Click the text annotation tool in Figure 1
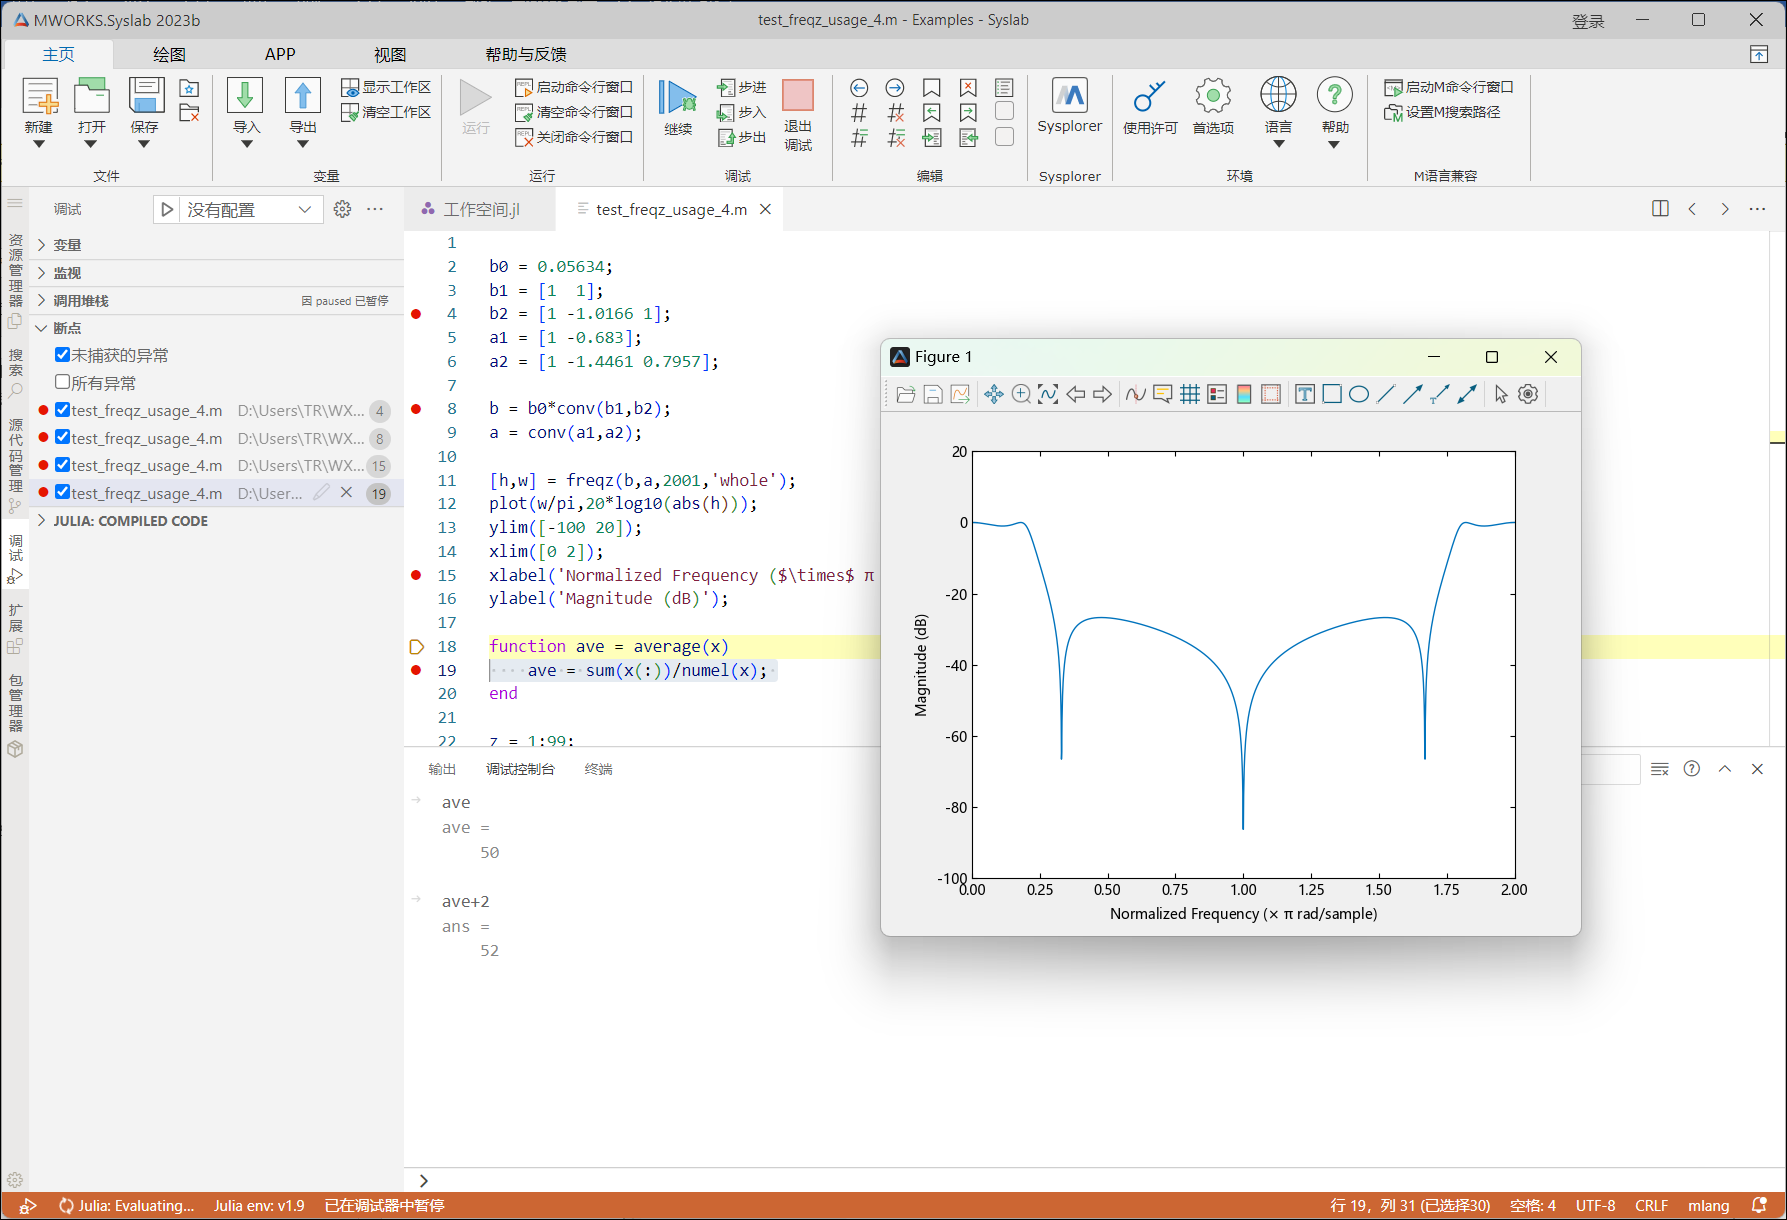 pyautogui.click(x=1304, y=394)
